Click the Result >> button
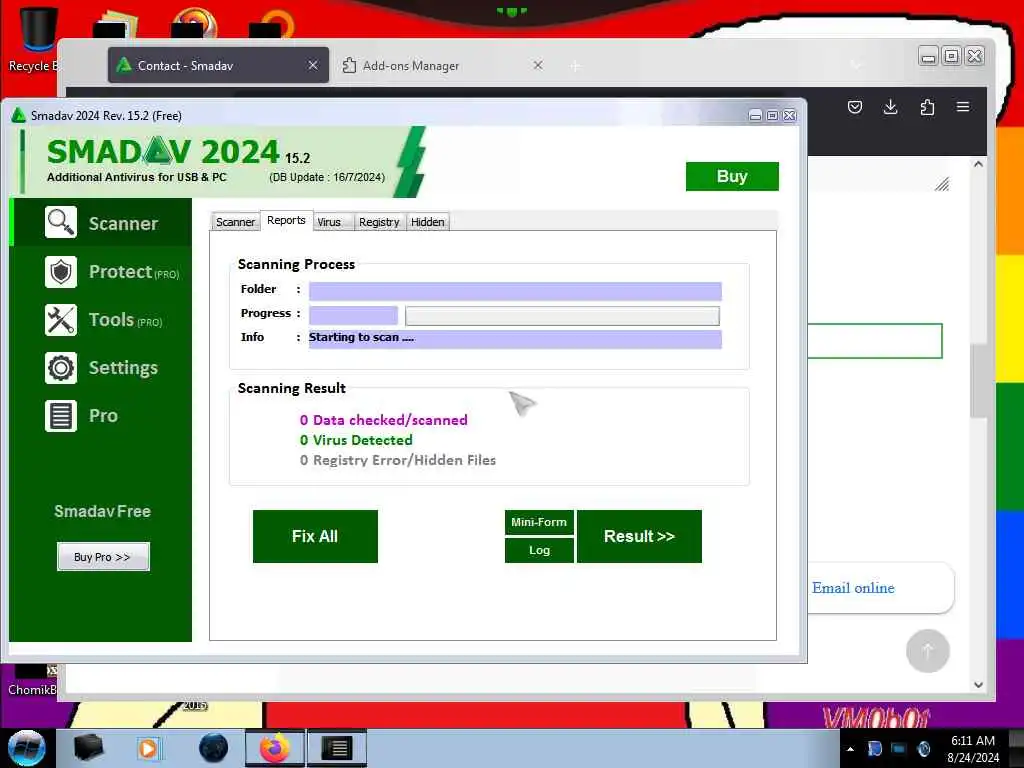The image size is (1024, 768). tap(639, 536)
